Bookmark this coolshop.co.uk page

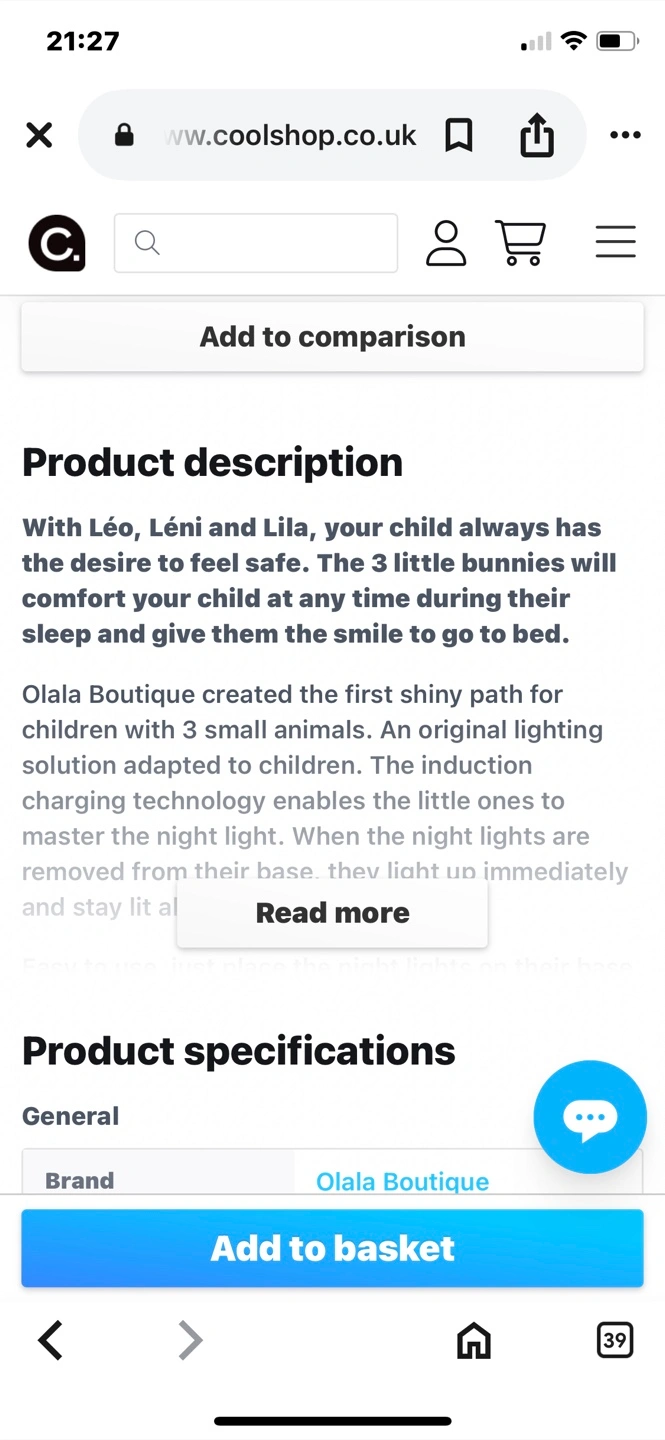(459, 135)
